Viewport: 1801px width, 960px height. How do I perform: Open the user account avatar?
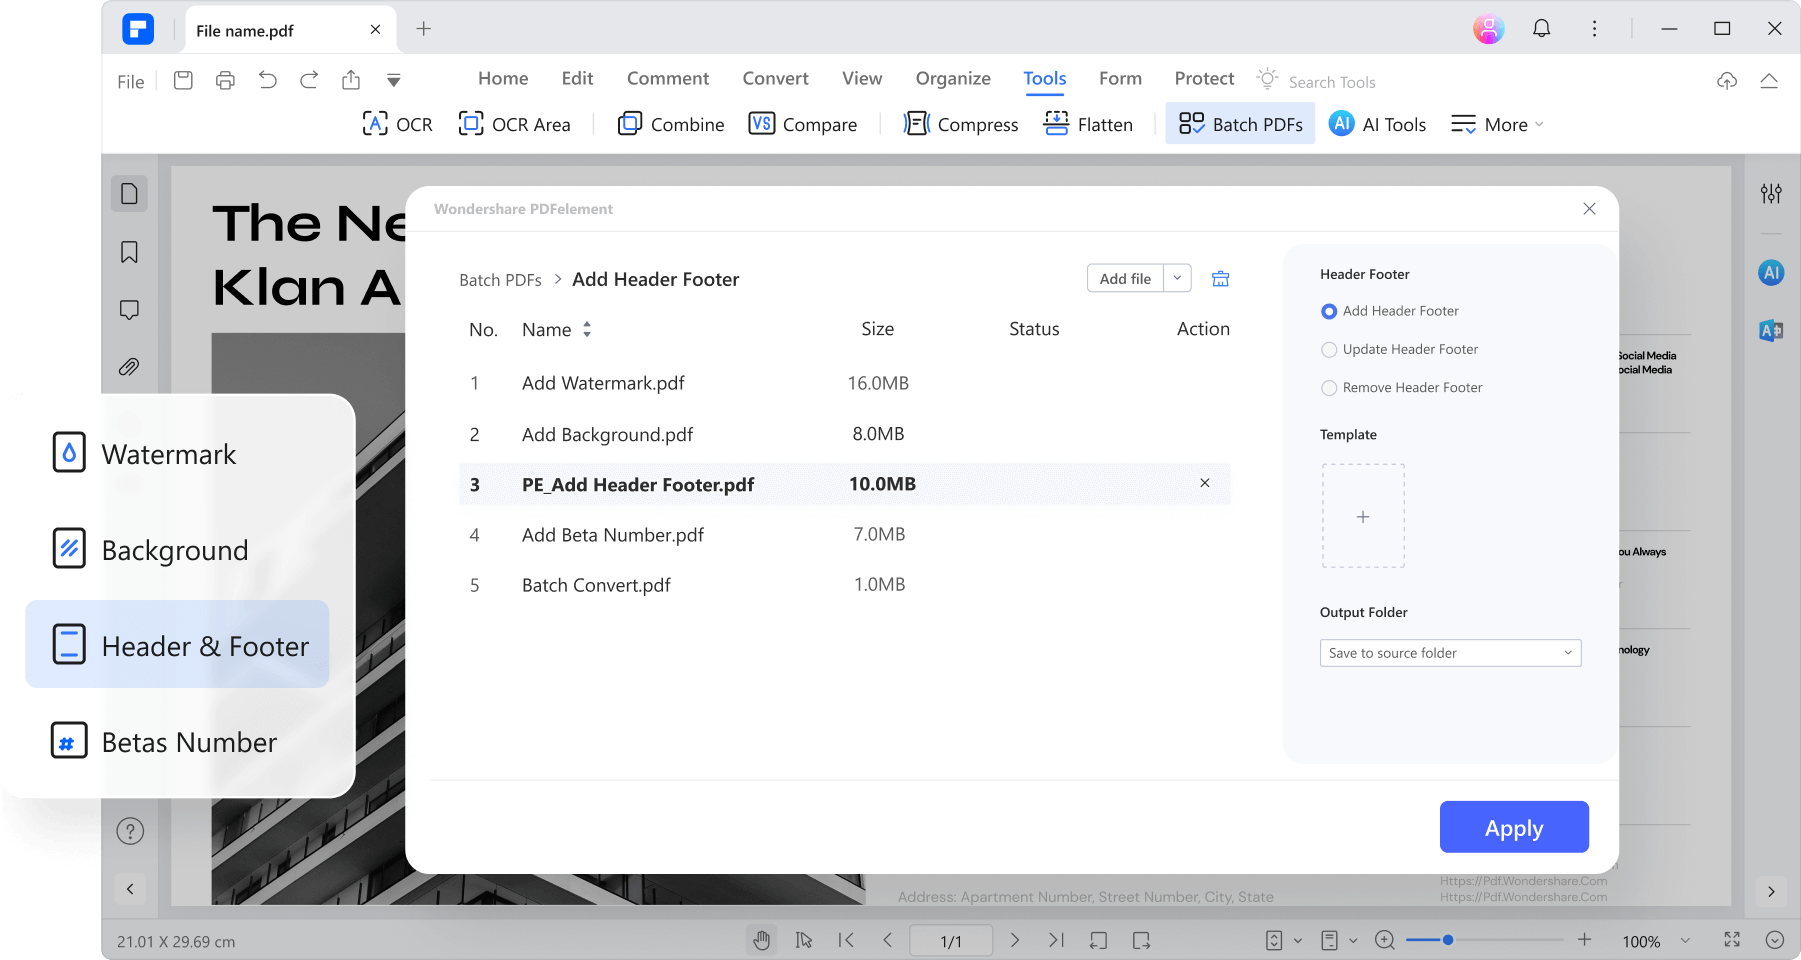click(x=1488, y=29)
